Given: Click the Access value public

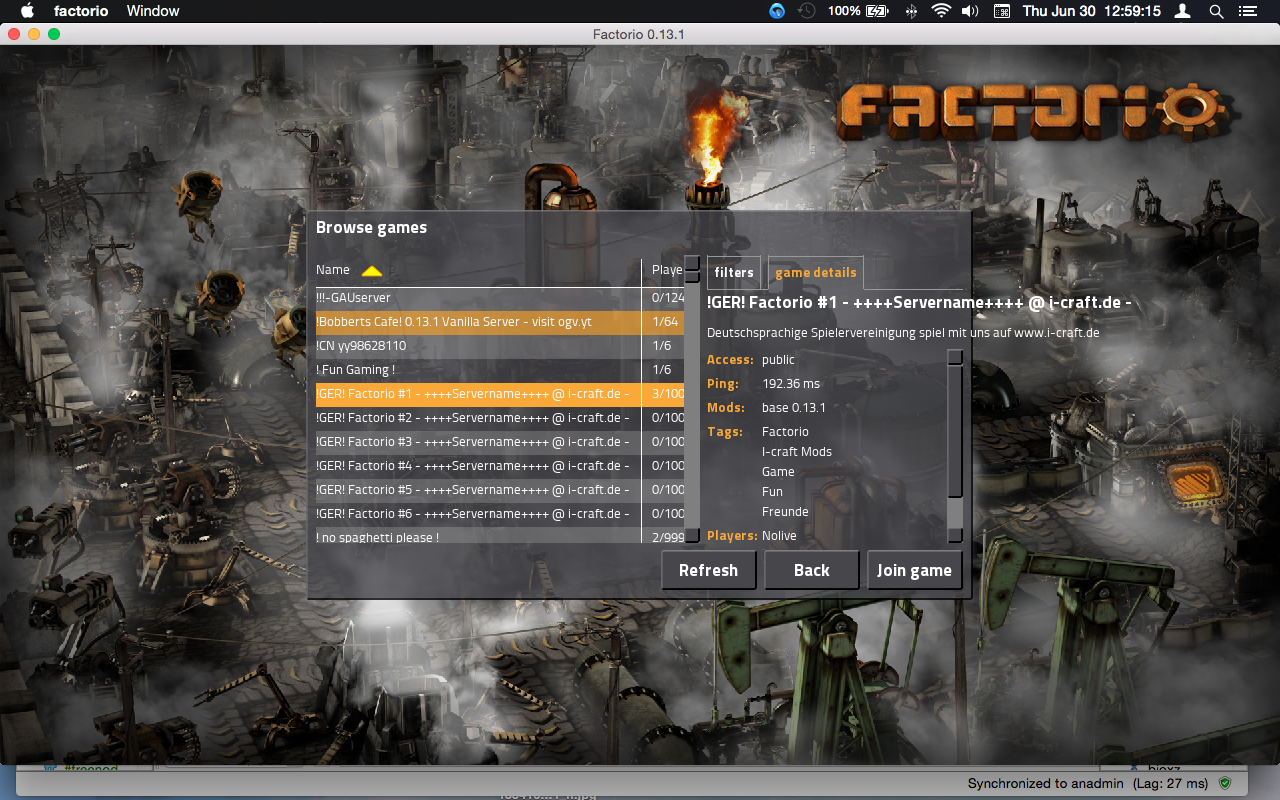Looking at the screenshot, I should point(778,360).
